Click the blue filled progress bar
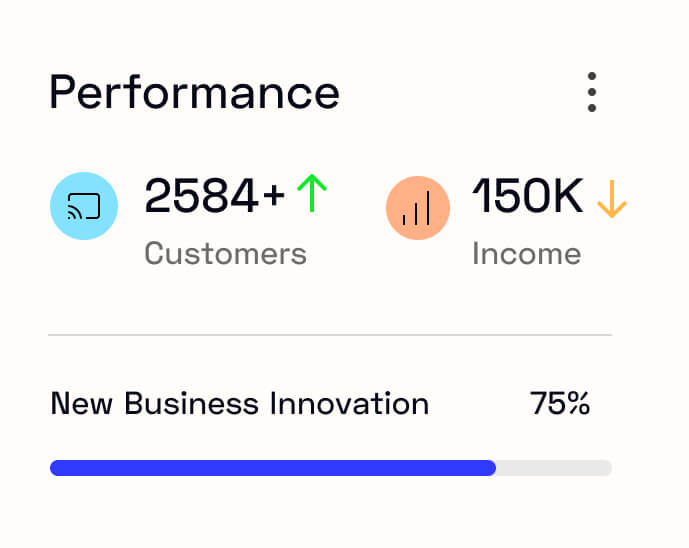This screenshot has height=548, width=689. 273,468
